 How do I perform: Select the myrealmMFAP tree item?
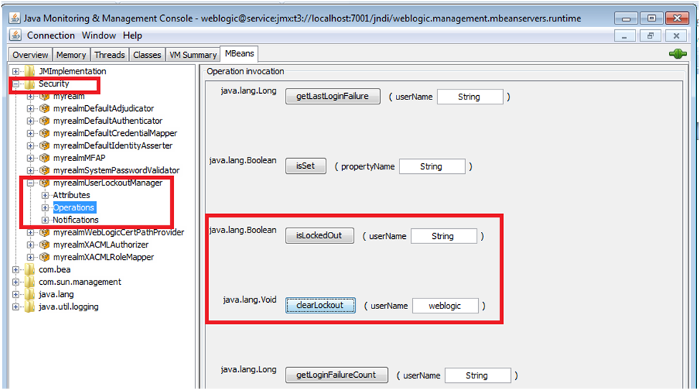[79, 158]
